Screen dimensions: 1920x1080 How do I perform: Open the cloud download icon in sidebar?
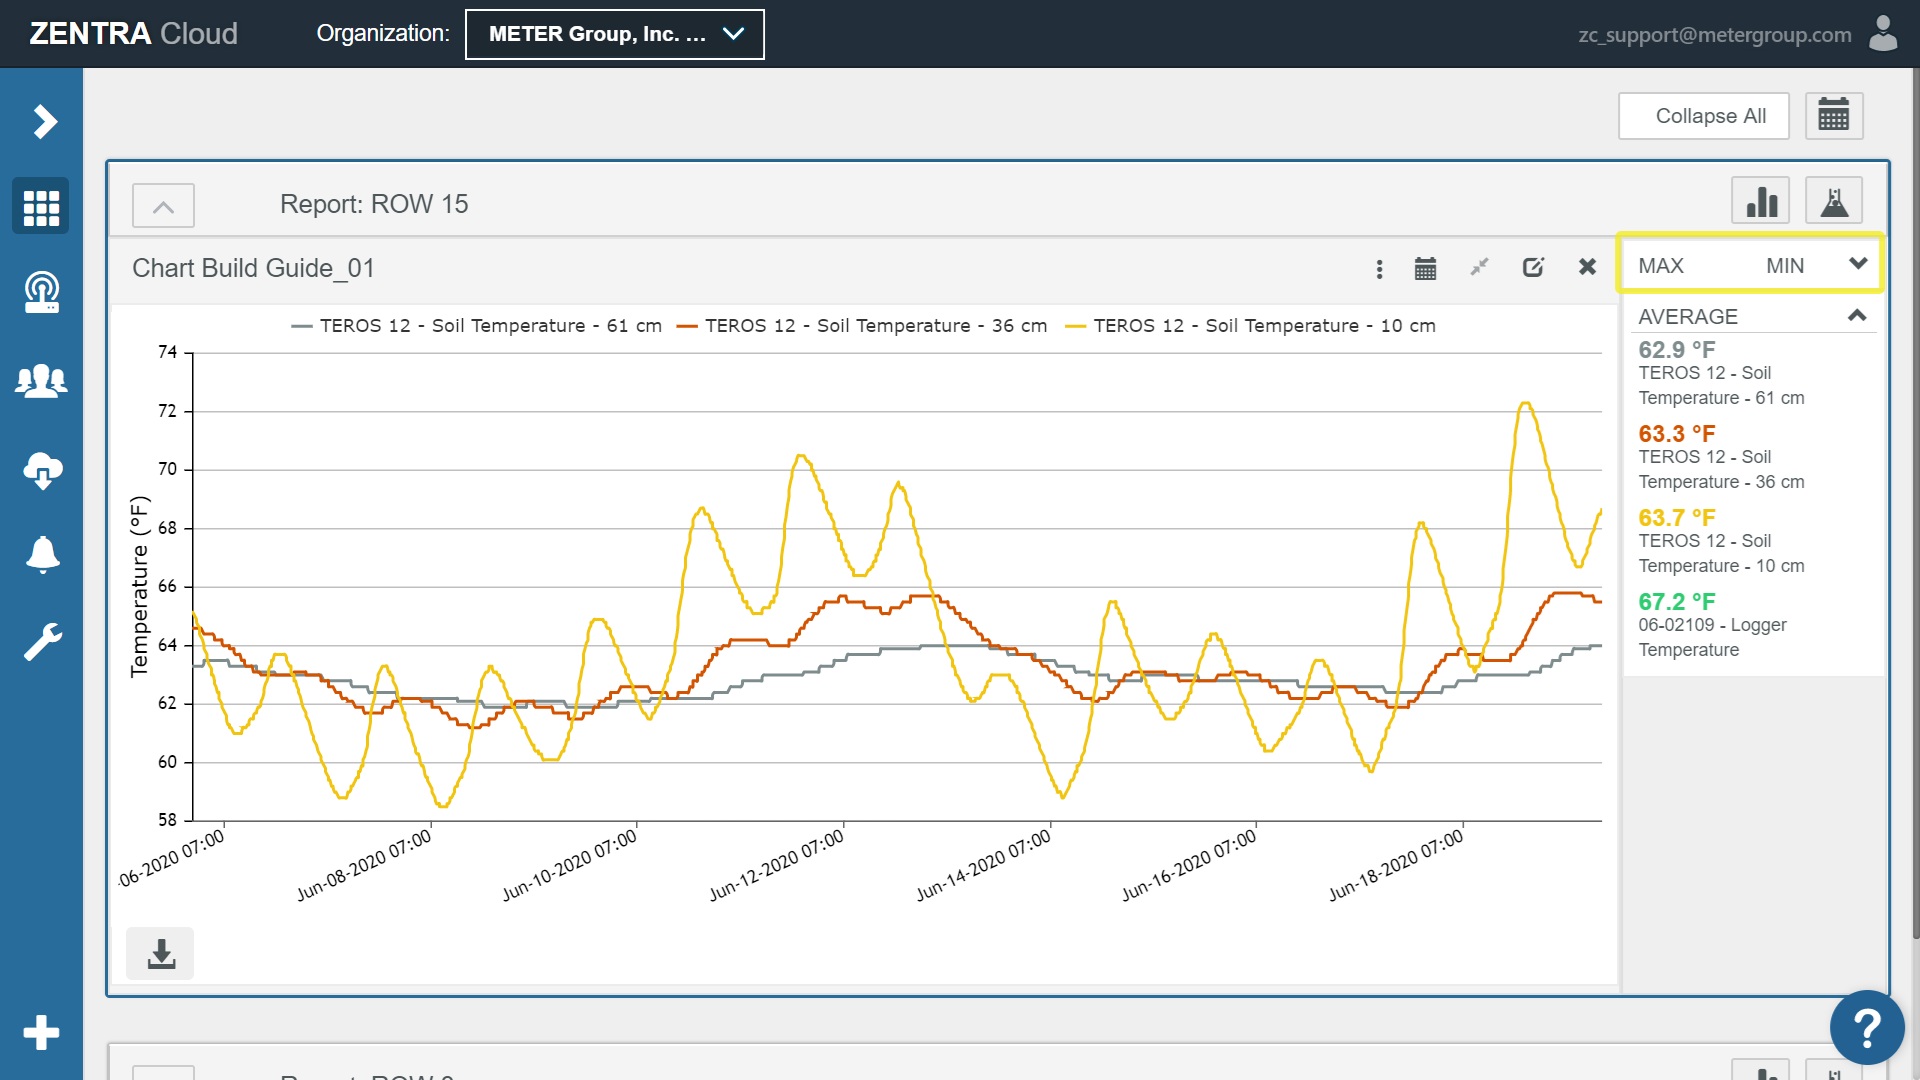pyautogui.click(x=41, y=469)
